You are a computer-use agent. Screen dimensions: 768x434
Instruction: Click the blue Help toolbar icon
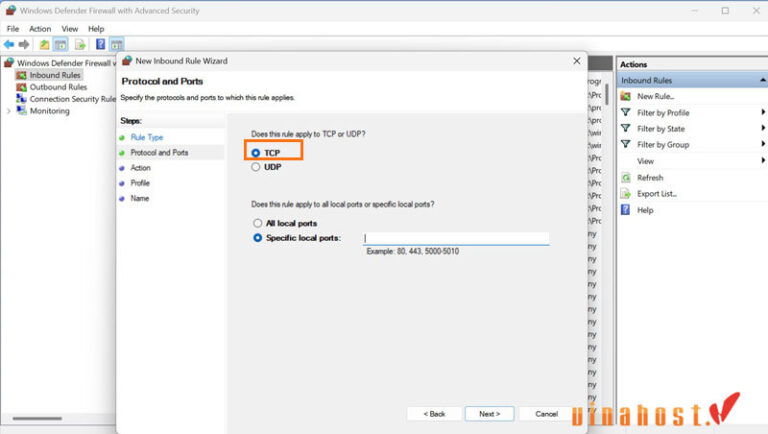[100, 45]
